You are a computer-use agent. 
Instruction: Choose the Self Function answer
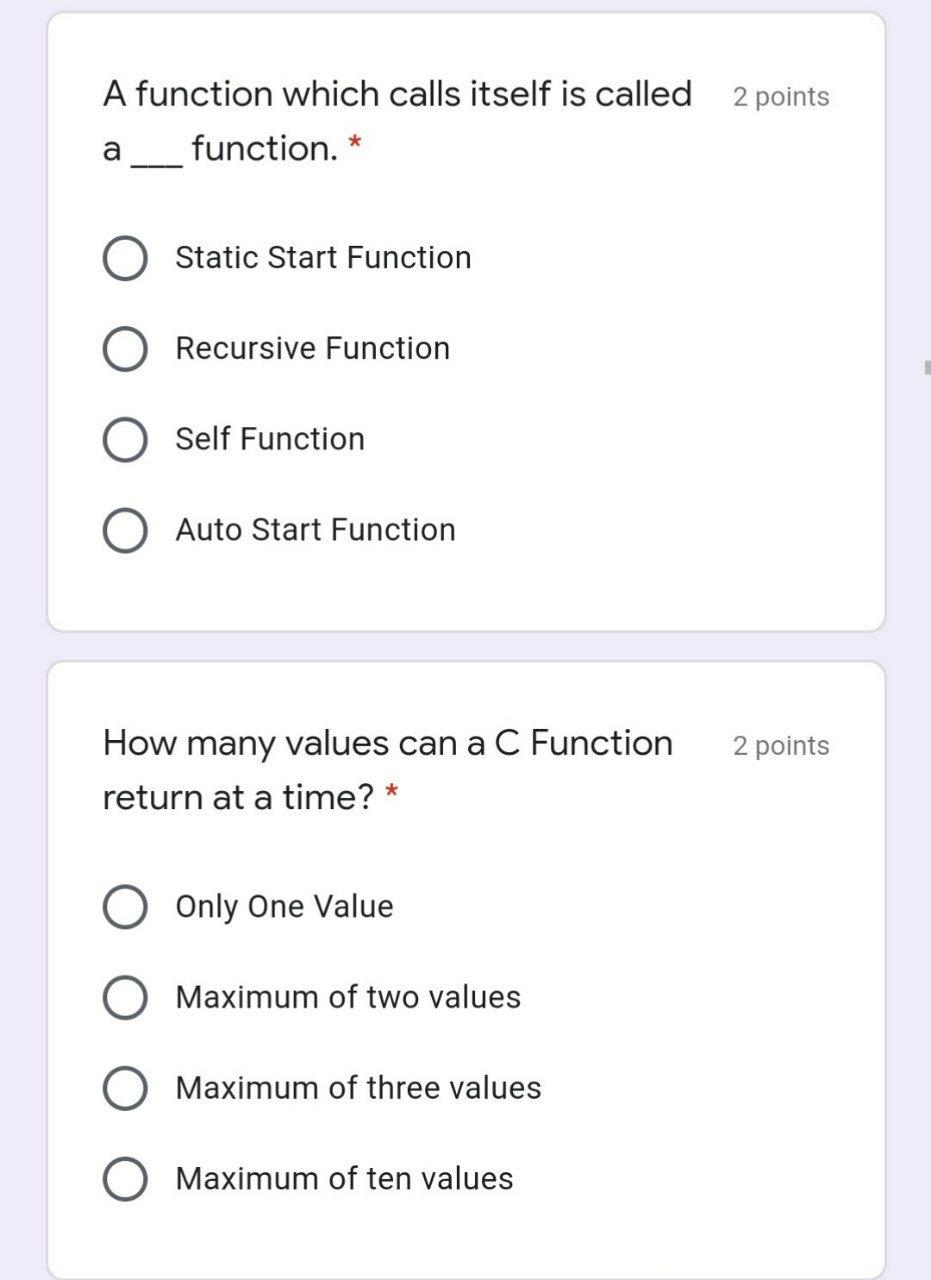pyautogui.click(x=124, y=438)
